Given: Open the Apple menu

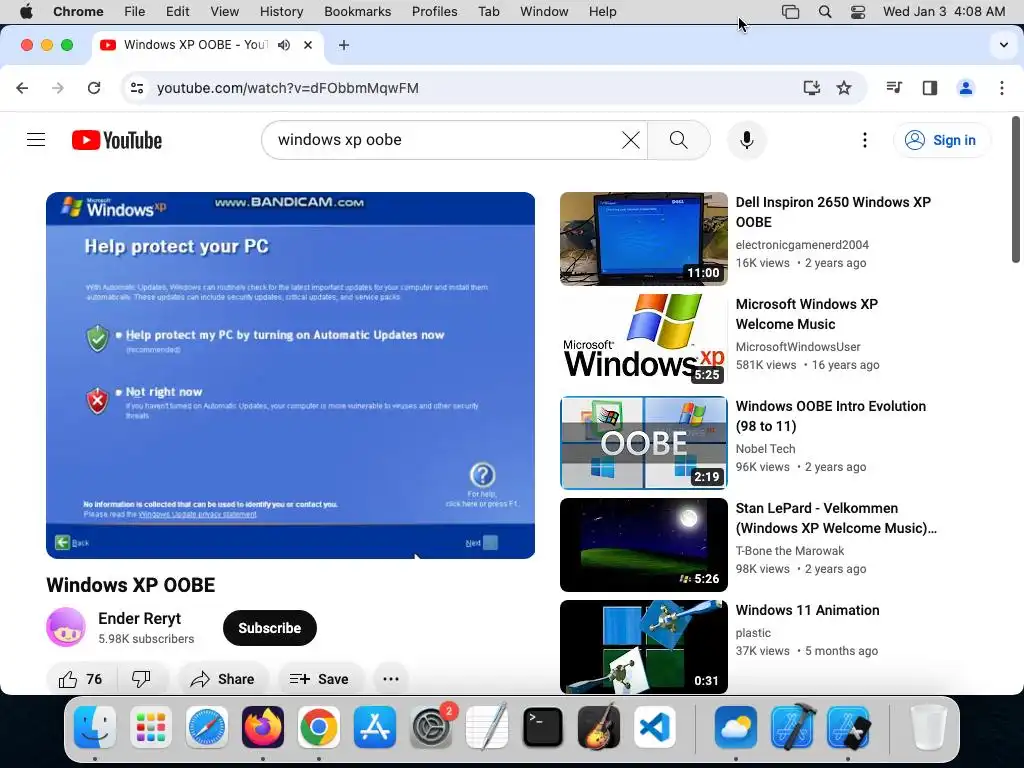Looking at the screenshot, I should pos(25,12).
